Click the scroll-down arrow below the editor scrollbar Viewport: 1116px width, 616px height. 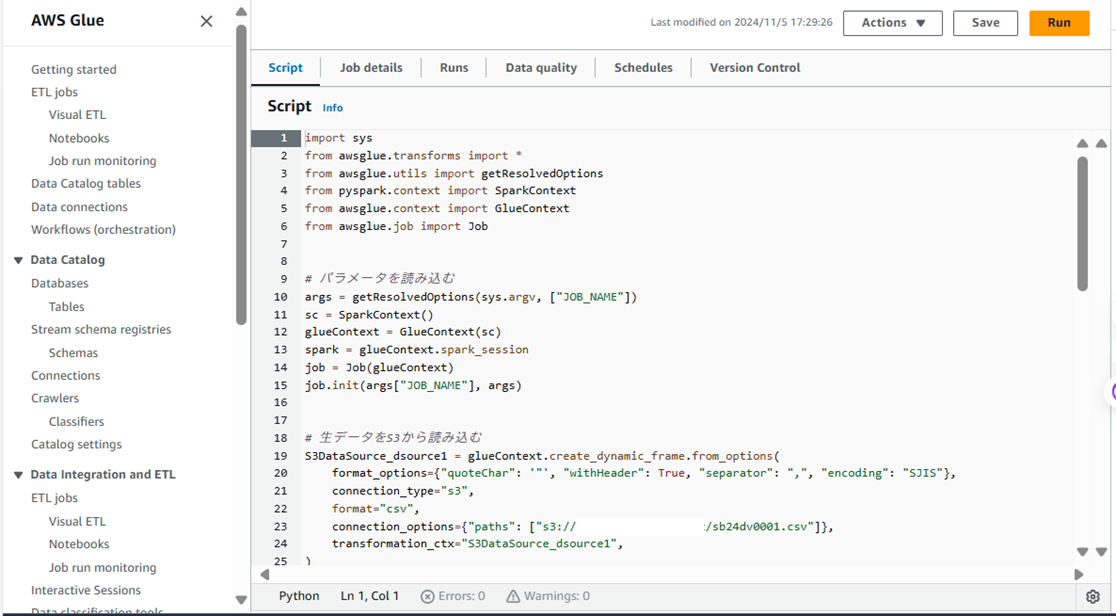(x=1082, y=551)
